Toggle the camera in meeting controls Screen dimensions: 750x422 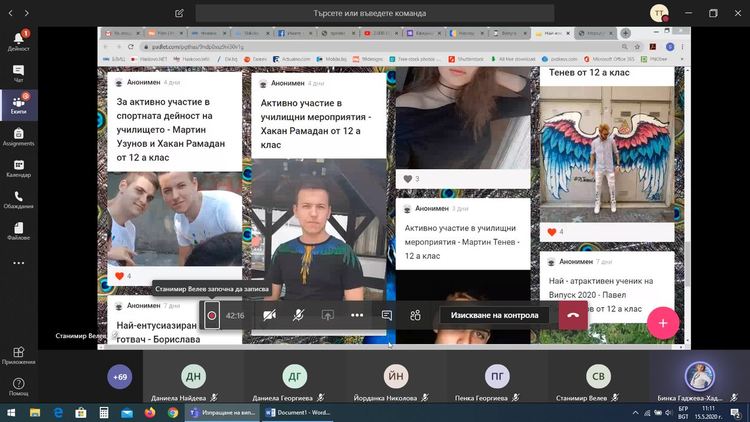pos(269,315)
